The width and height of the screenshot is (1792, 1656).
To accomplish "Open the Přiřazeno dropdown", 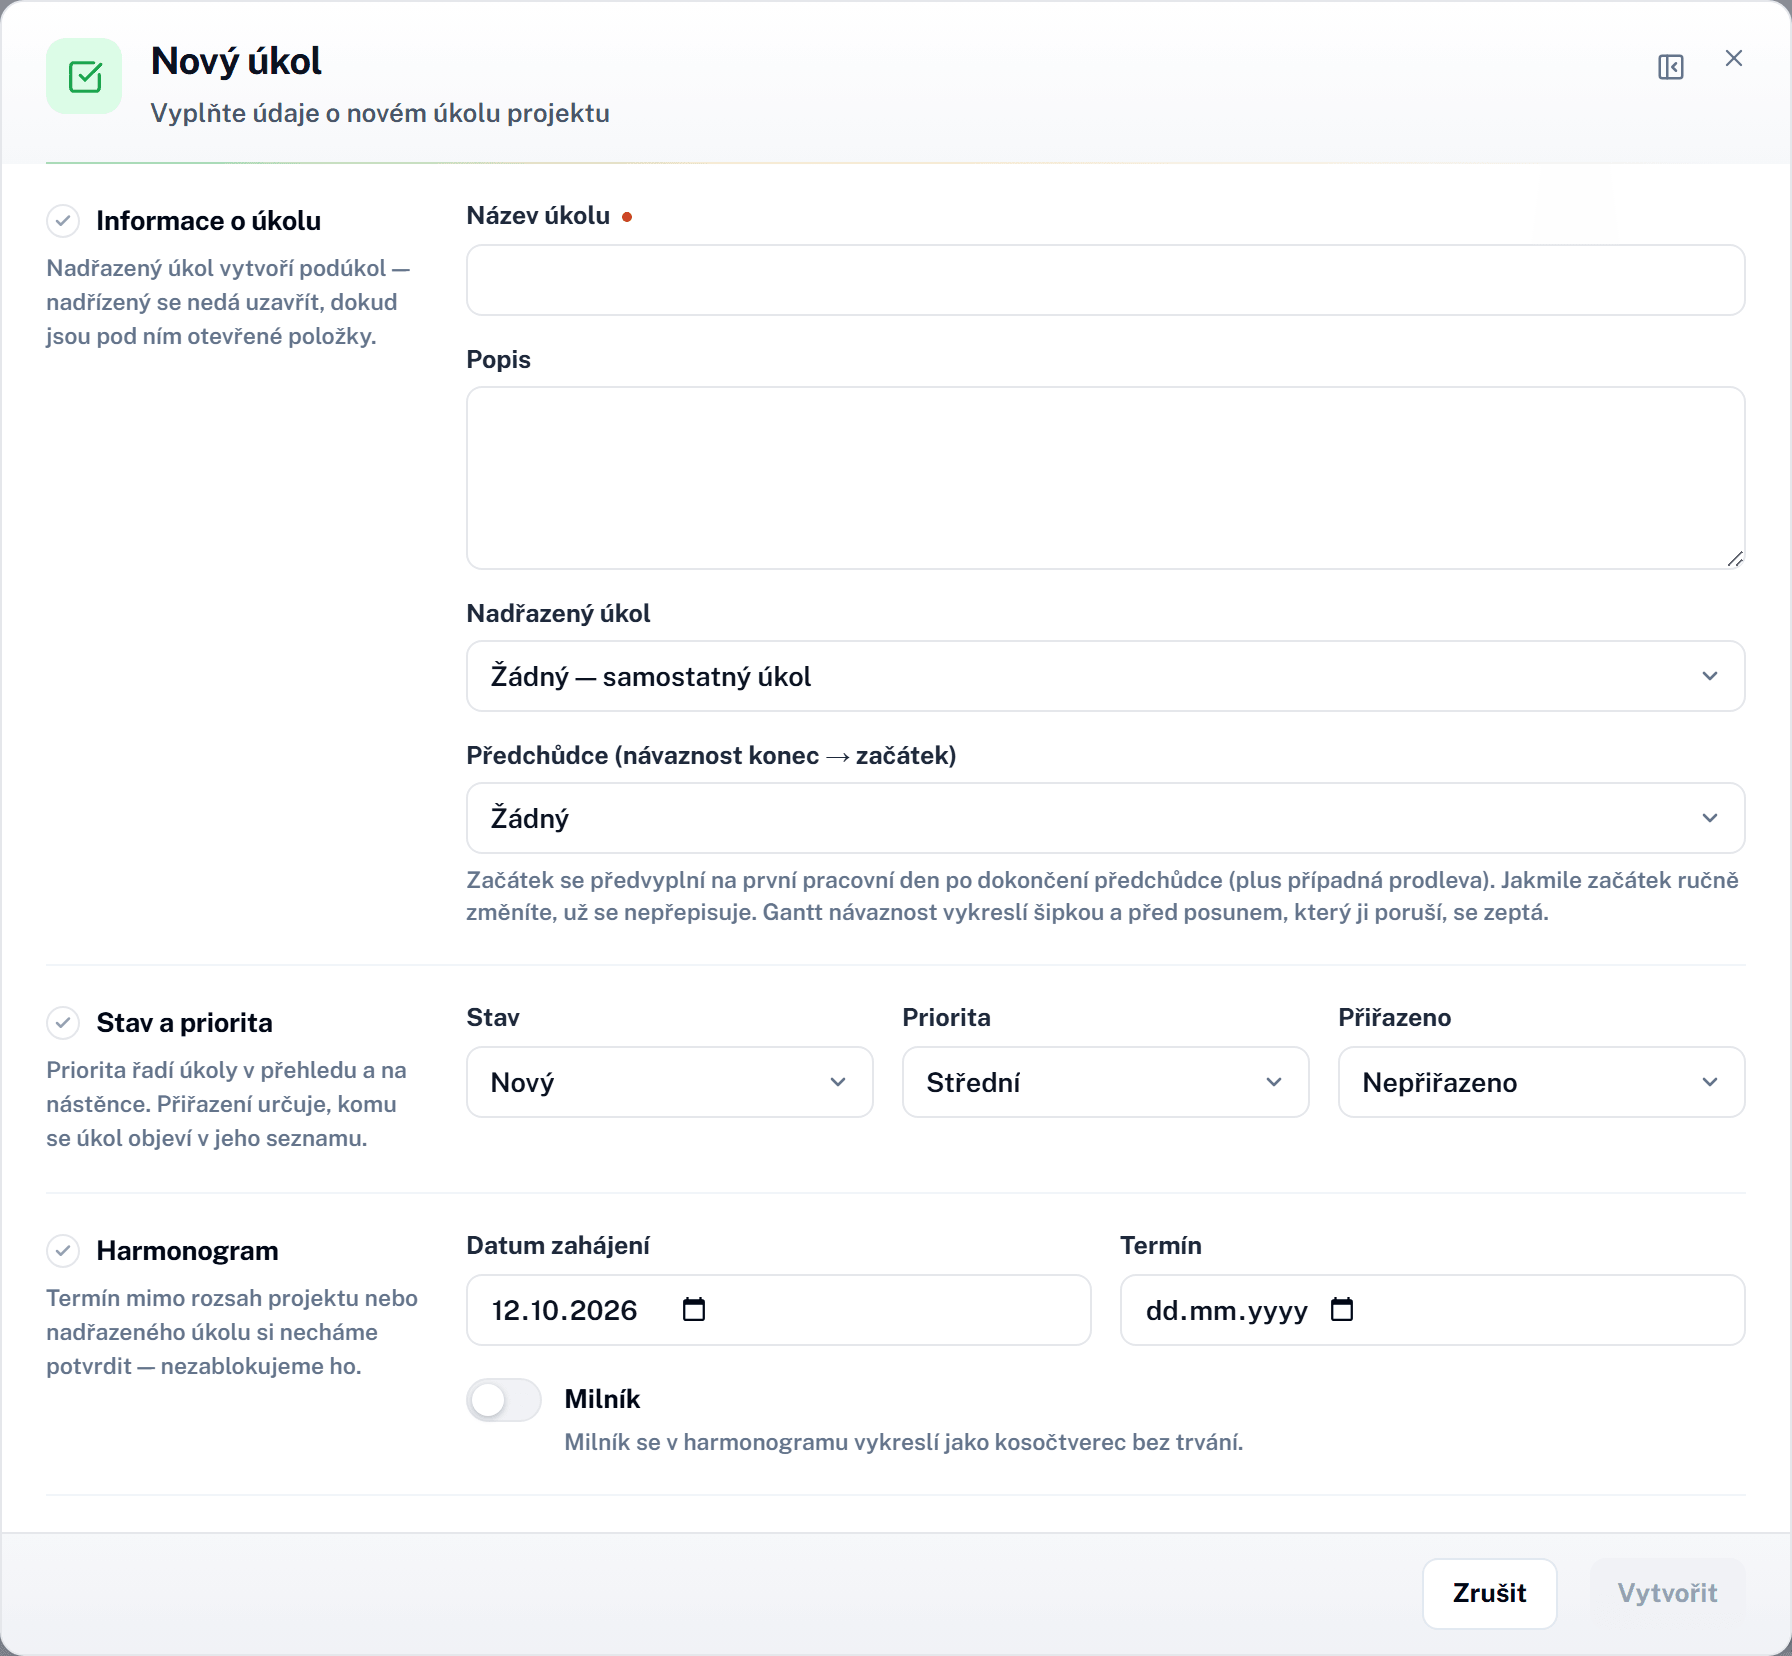I will pos(1541,1082).
